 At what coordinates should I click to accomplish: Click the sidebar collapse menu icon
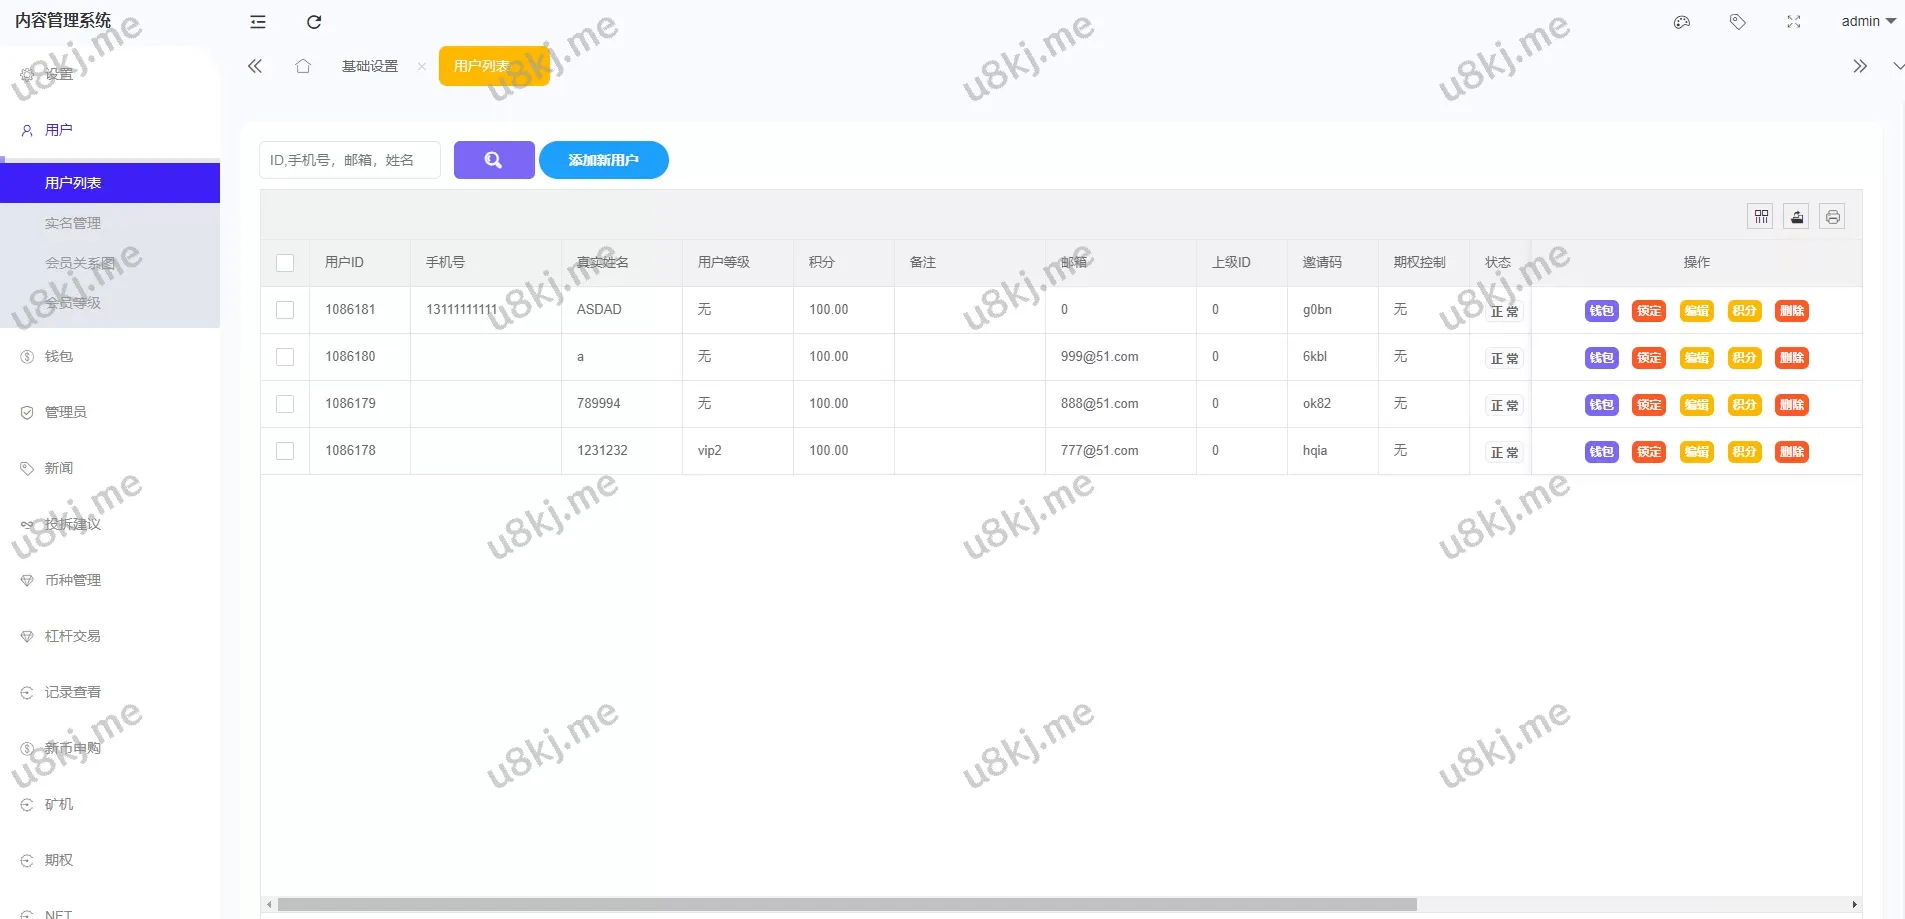tap(258, 22)
